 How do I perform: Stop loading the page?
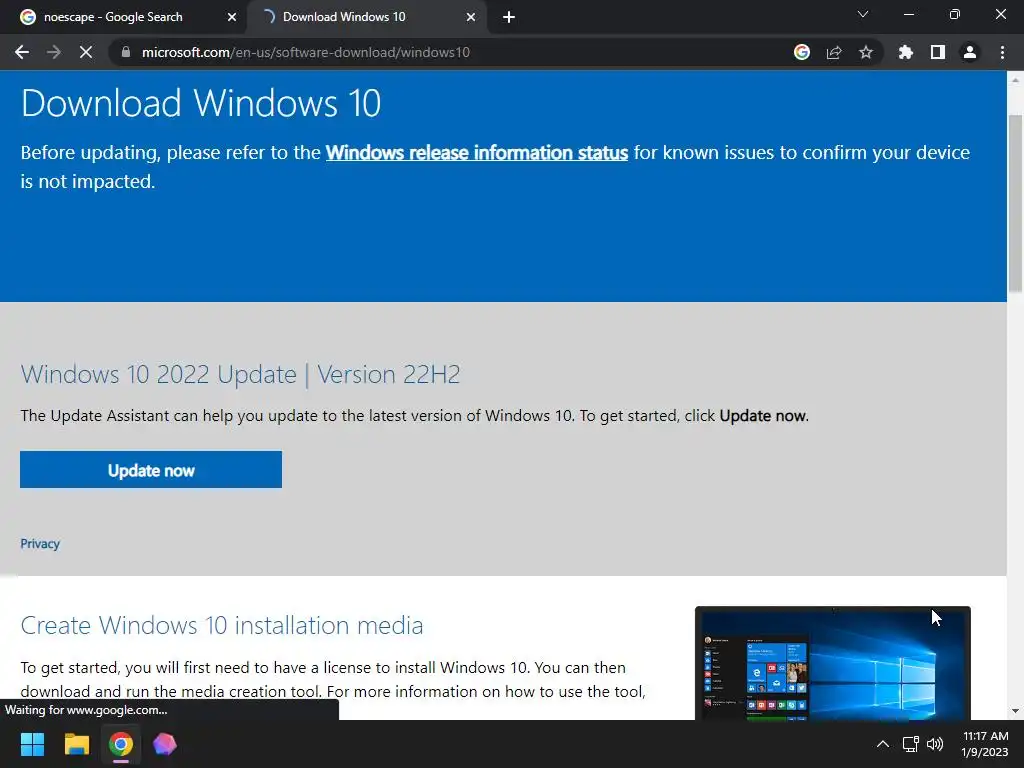[86, 52]
